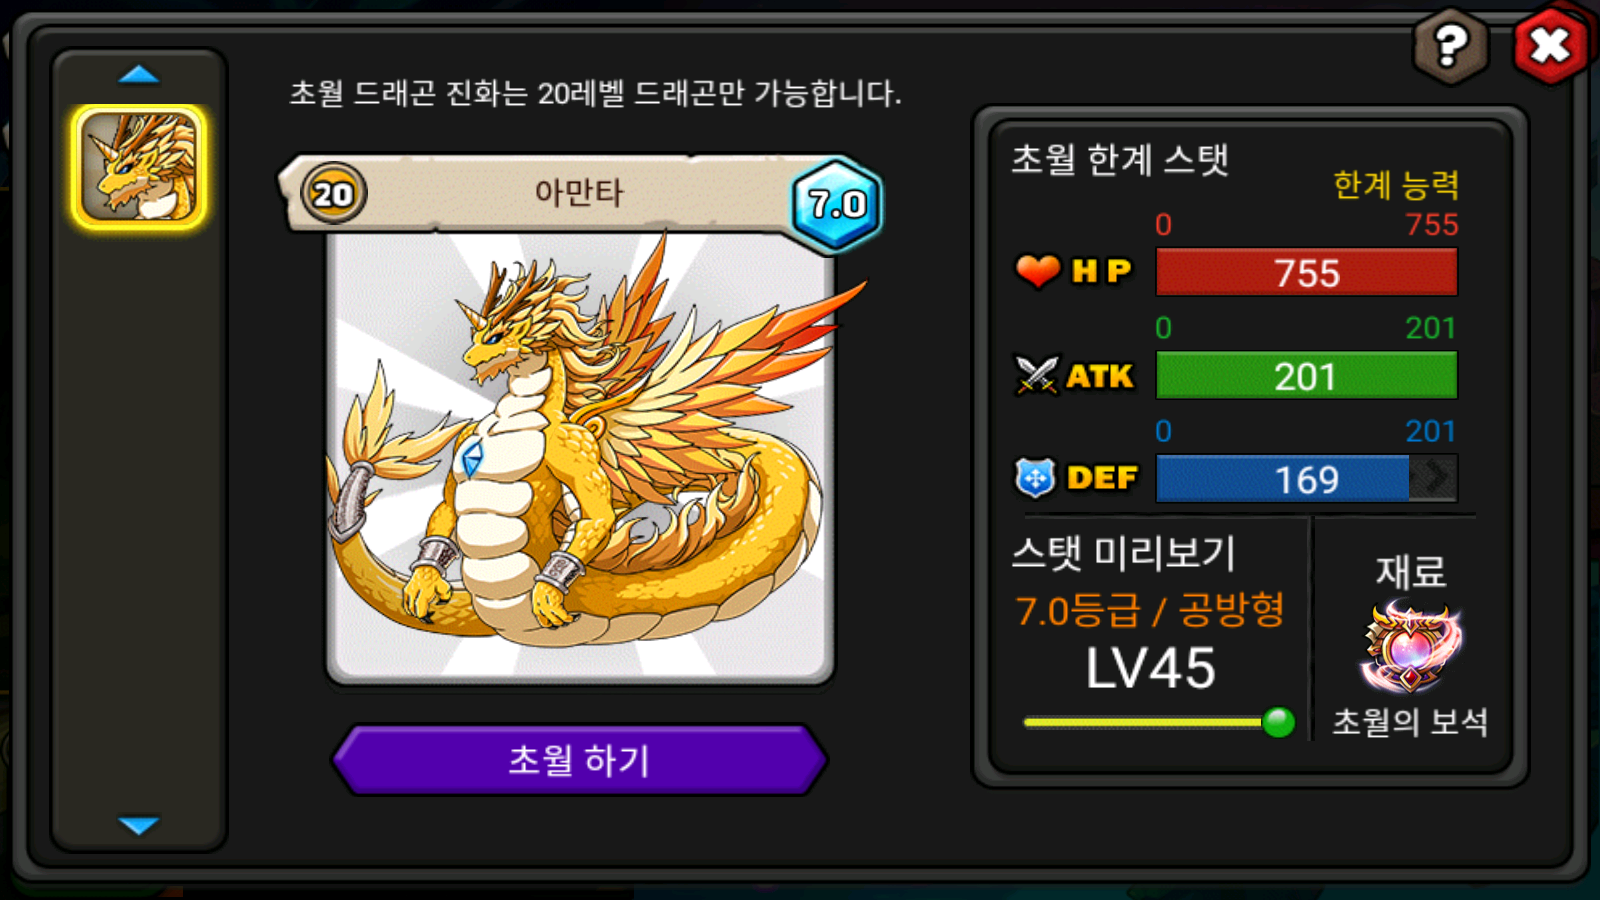The height and width of the screenshot is (900, 1600).
Task: Tap the 초월의 보석 gem material icon
Action: tap(1411, 646)
